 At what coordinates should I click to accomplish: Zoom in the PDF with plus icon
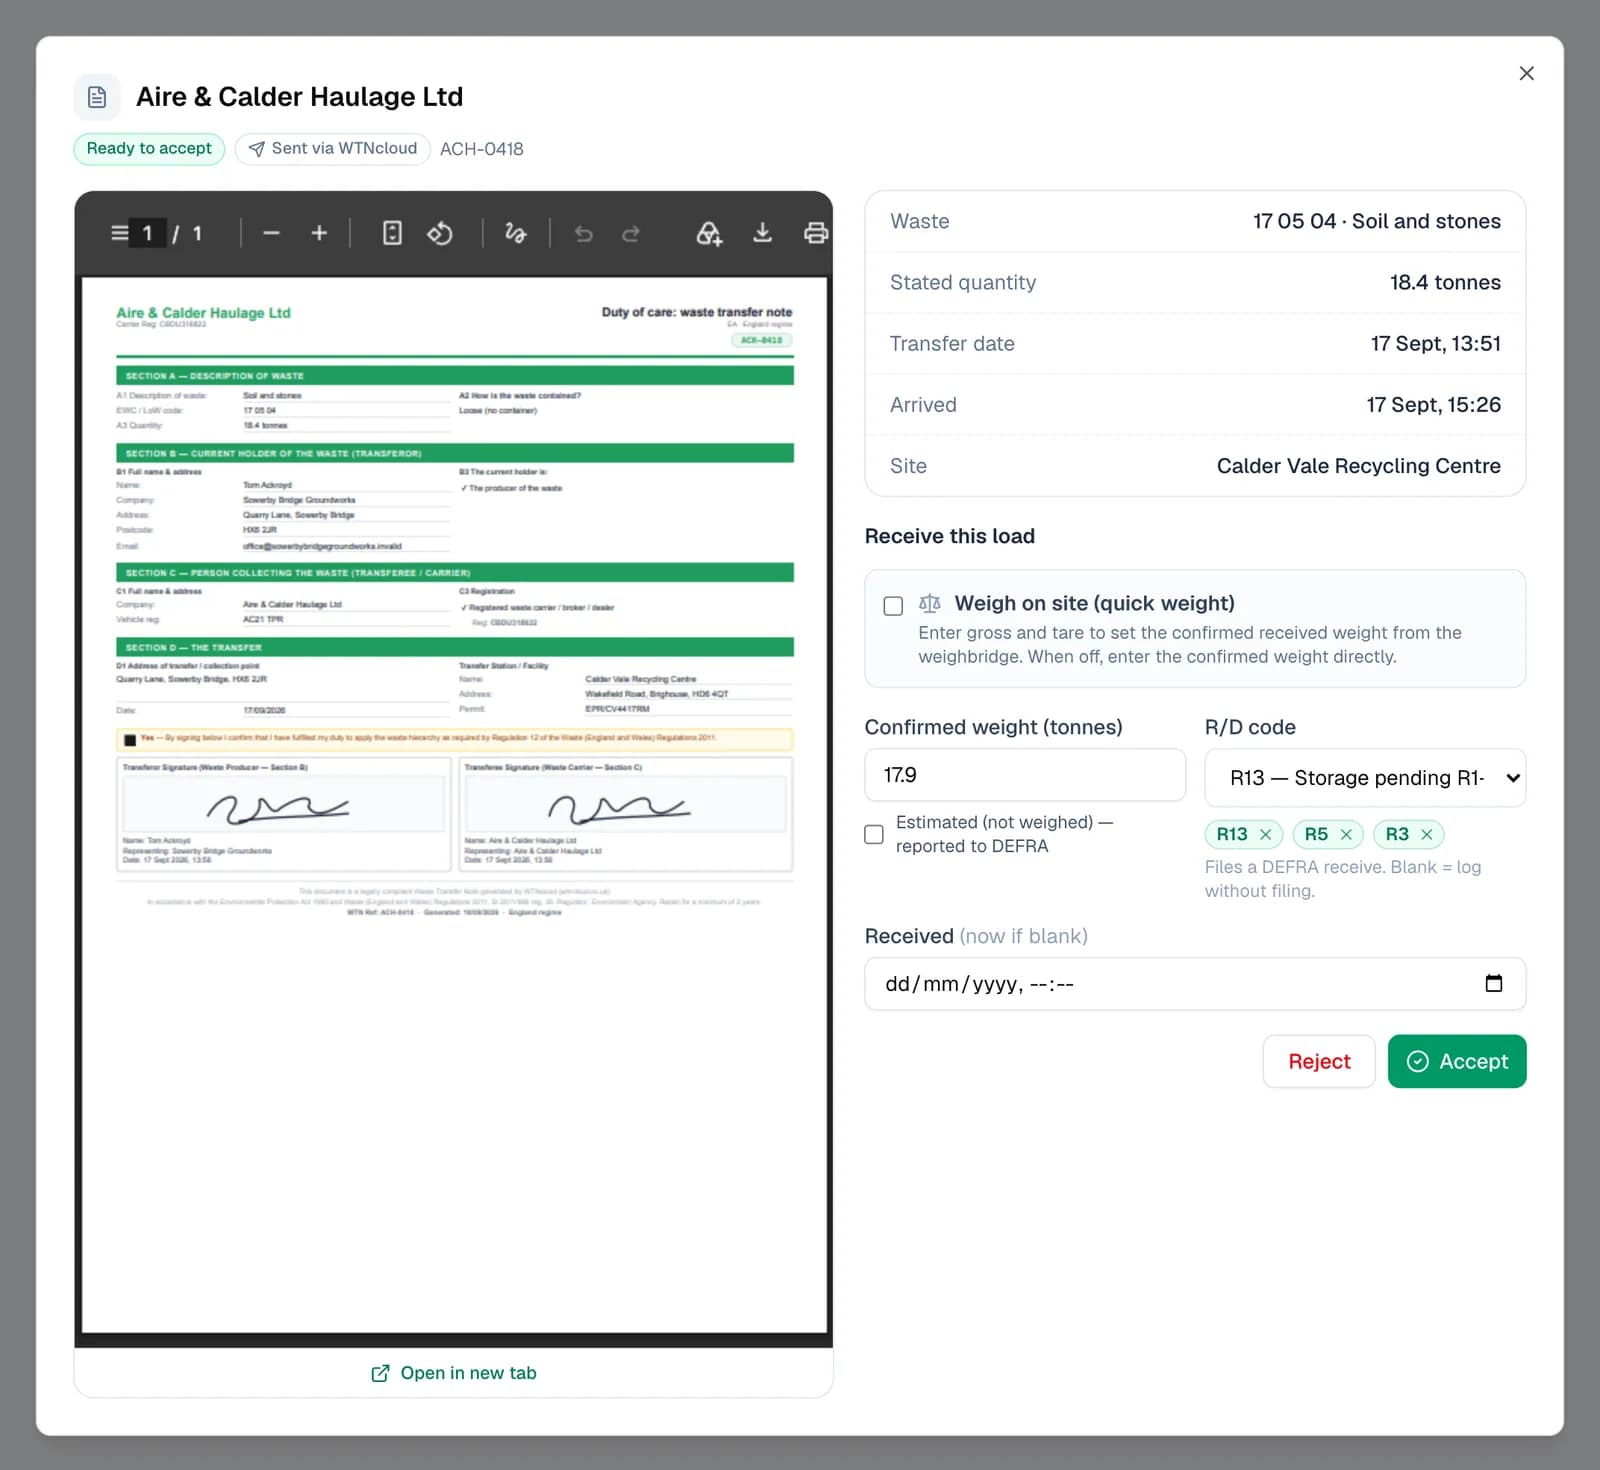319,233
